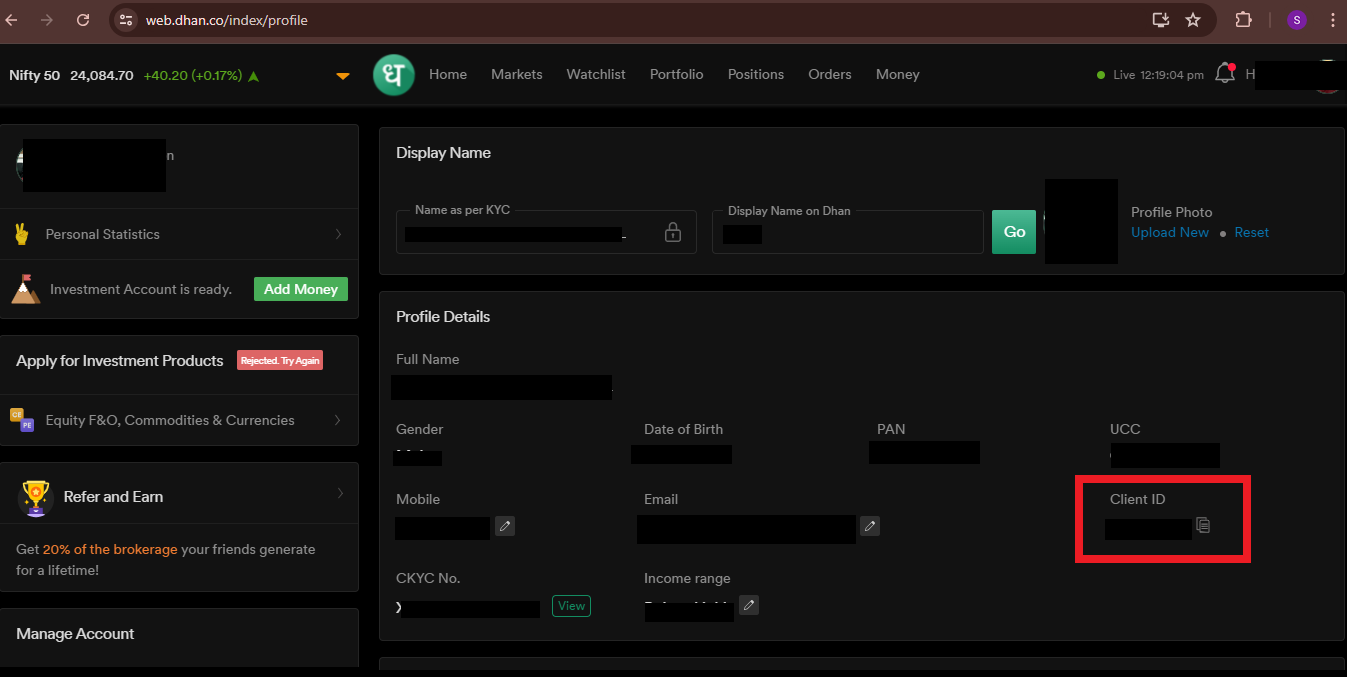The width and height of the screenshot is (1347, 677).
Task: Edit the Income range using the pencil icon
Action: (749, 604)
